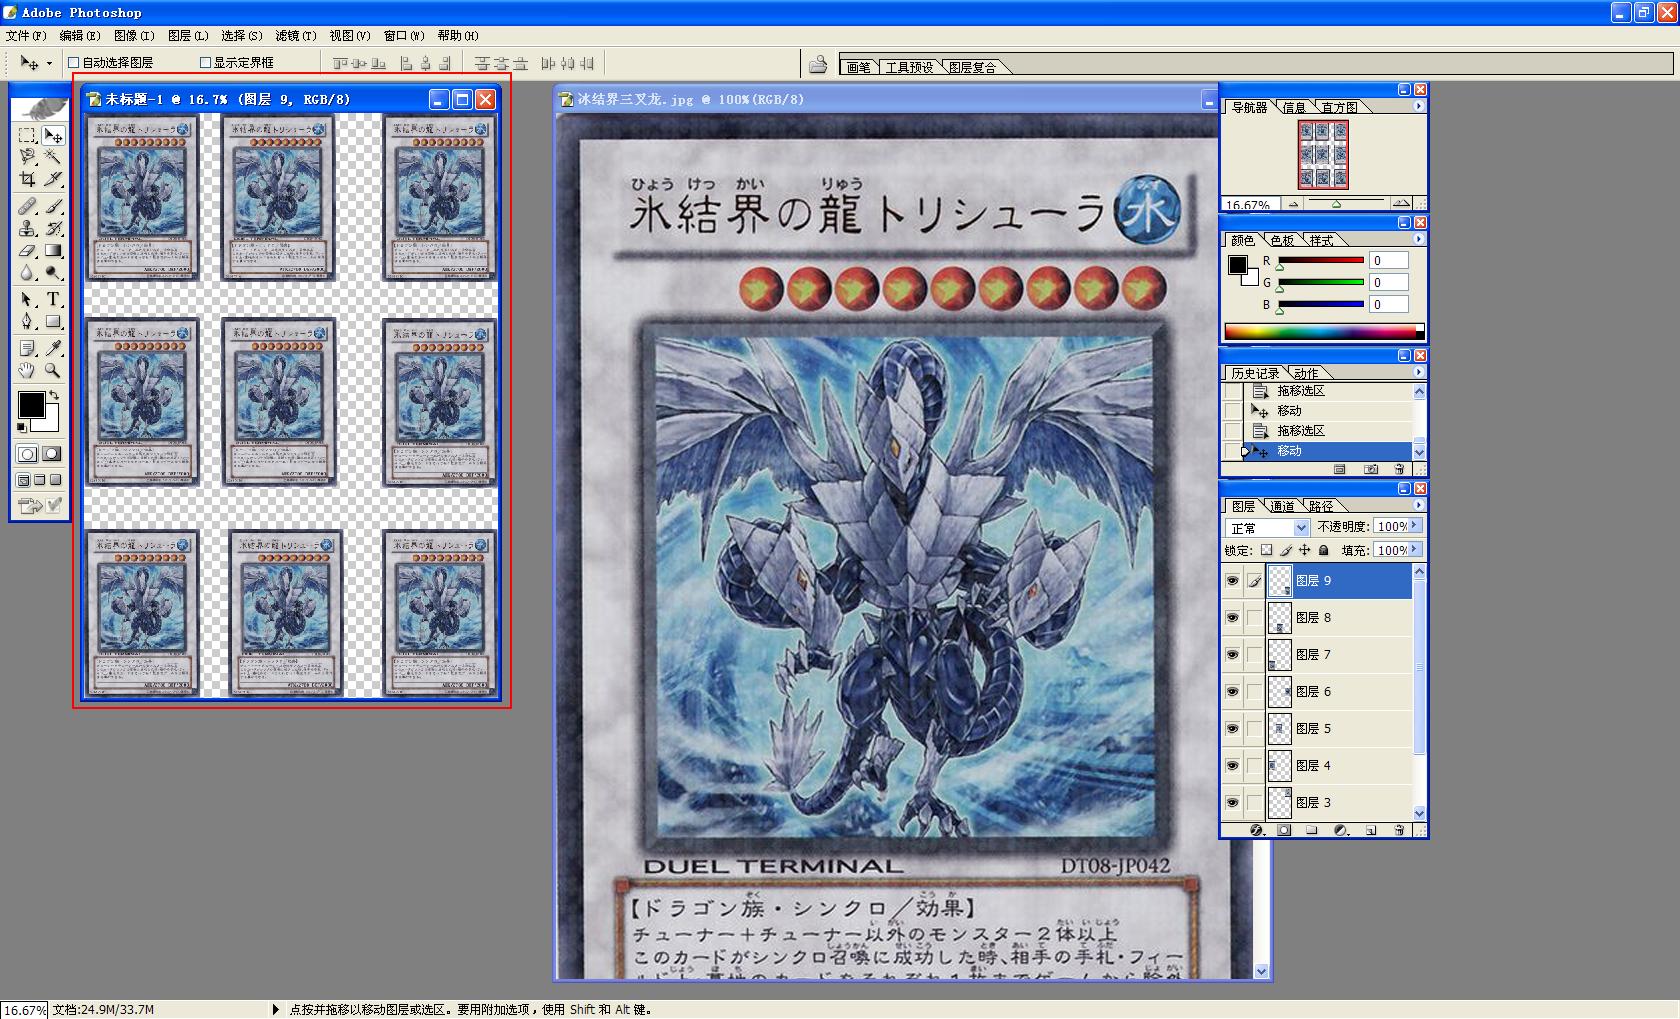Toggle lock all for the layer
This screenshot has height=1019, width=1680.
(x=1324, y=550)
